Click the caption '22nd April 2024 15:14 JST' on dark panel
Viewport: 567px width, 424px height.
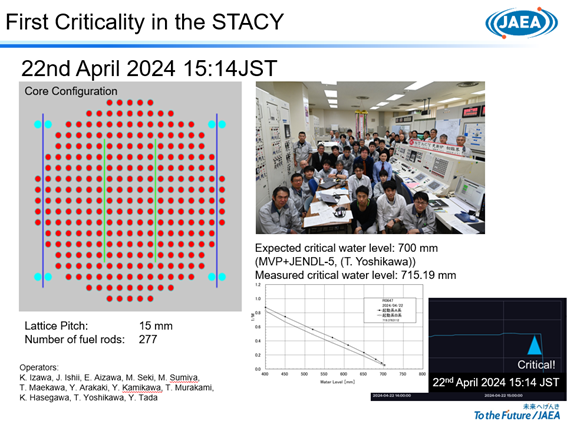click(x=496, y=382)
